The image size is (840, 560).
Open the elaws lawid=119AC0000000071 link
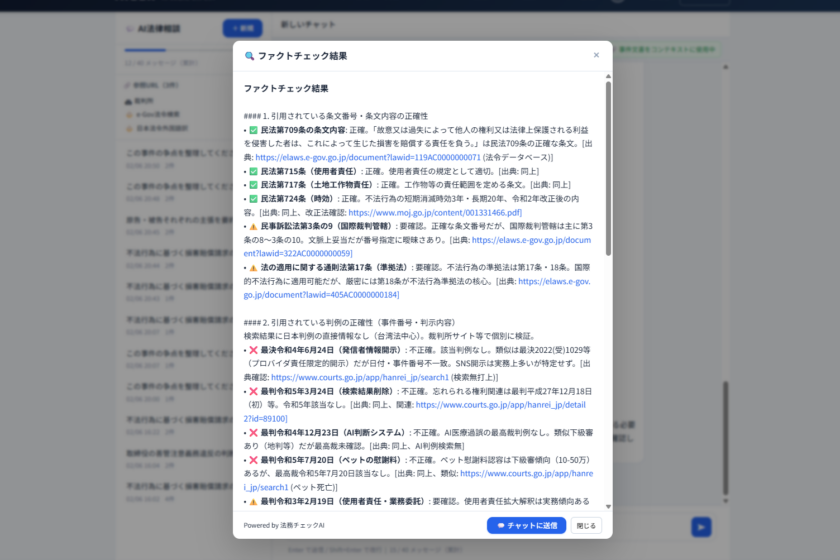[368, 158]
